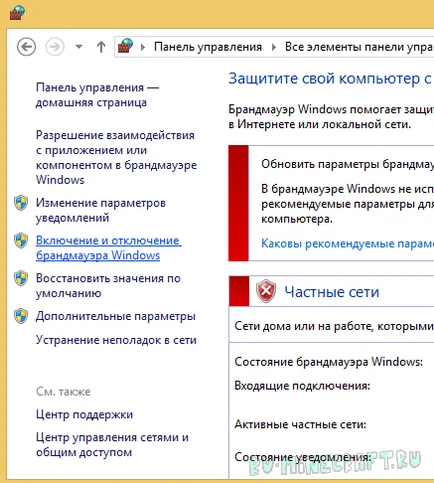Open Изменение параметров уведомлений link
Screen dimensions: 434x483
101,210
